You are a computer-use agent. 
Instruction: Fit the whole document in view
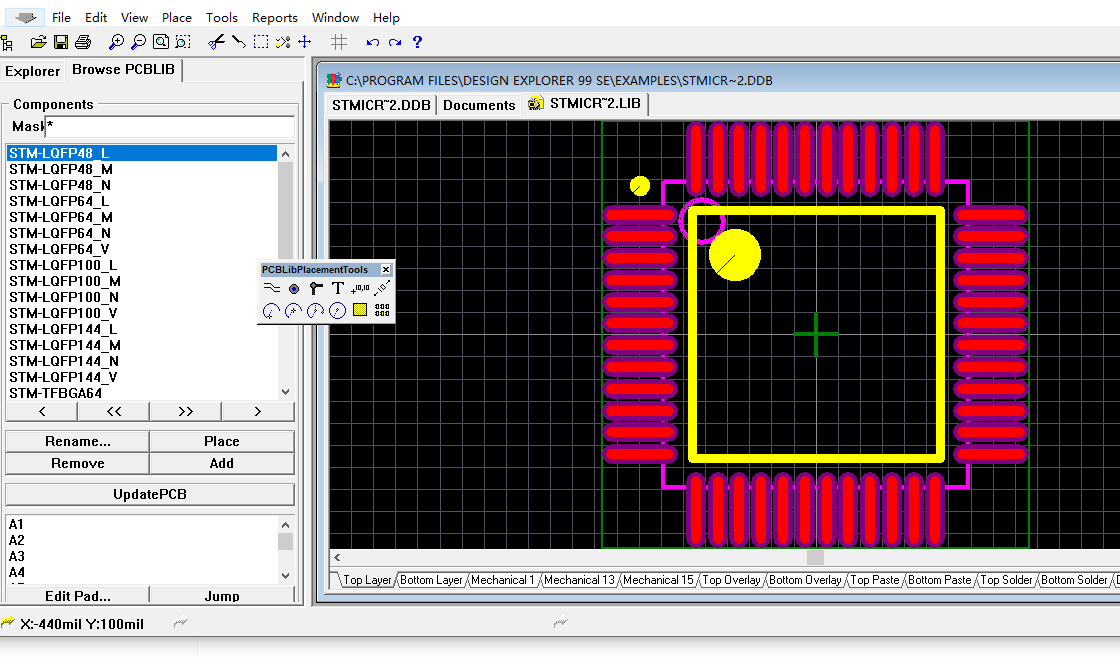(161, 42)
